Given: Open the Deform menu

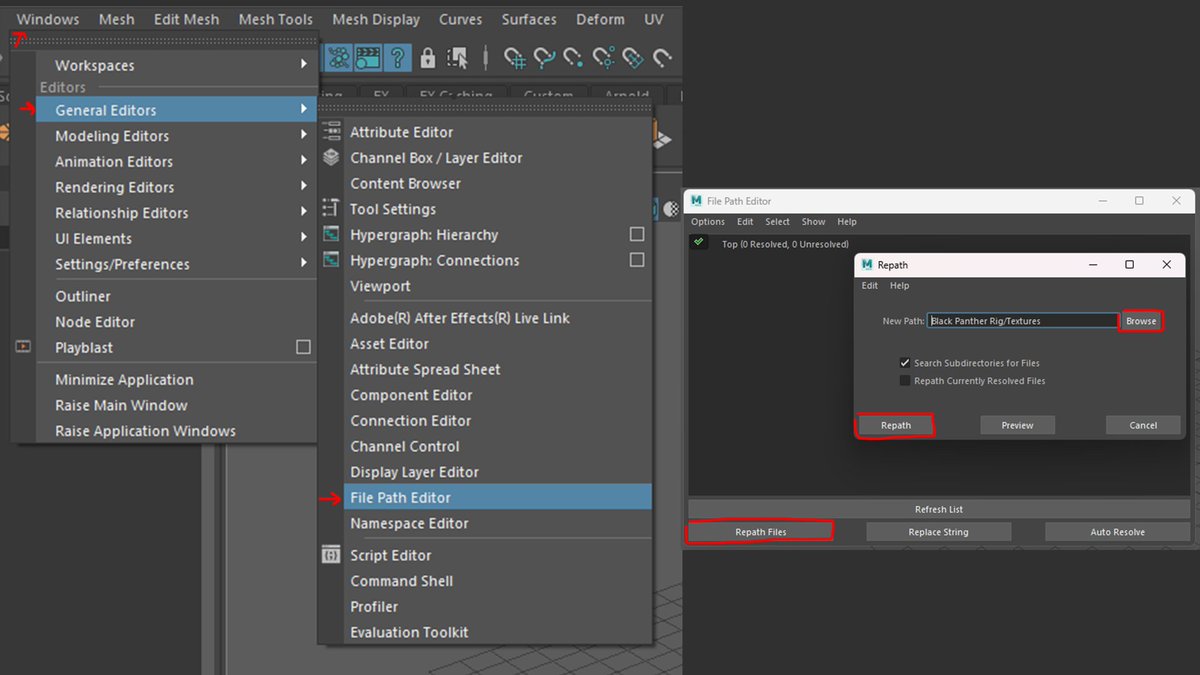Looking at the screenshot, I should point(600,19).
